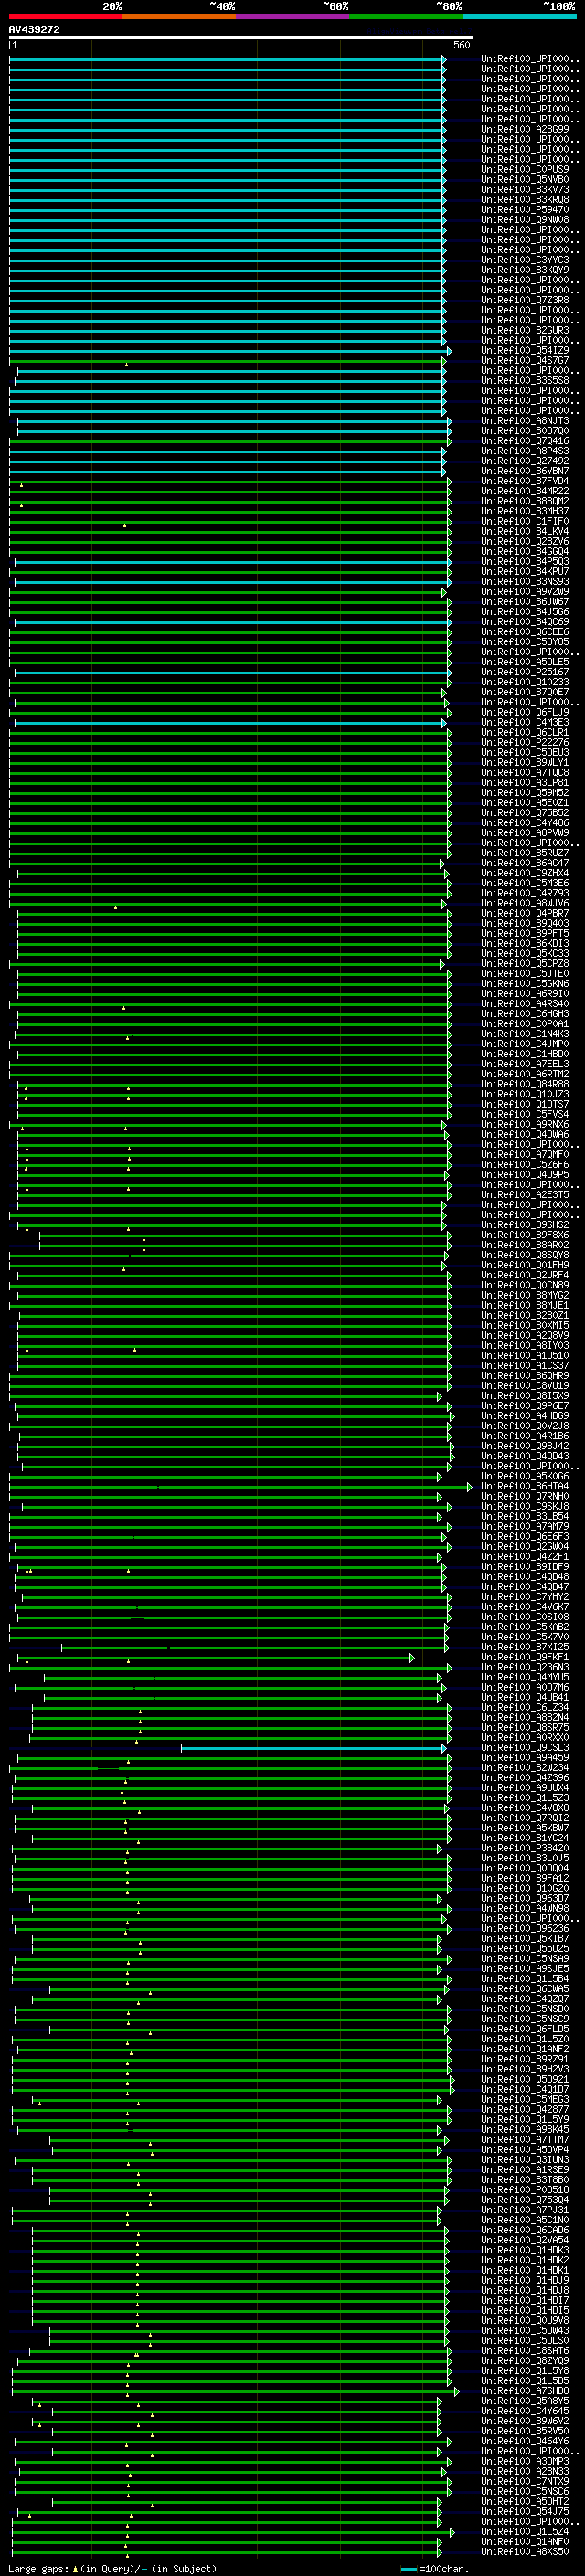
Task: Click the UniRef100_A7SHD8 label
Action: [x=524, y=2391]
